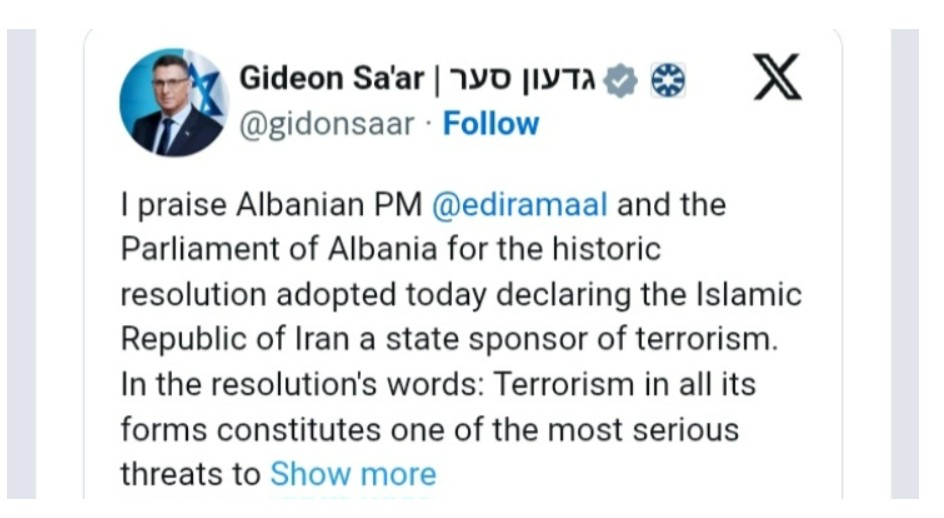This screenshot has height=518, width=944.
Task: Click the text 'forms constitutes one of the most serious'
Action: (429, 429)
